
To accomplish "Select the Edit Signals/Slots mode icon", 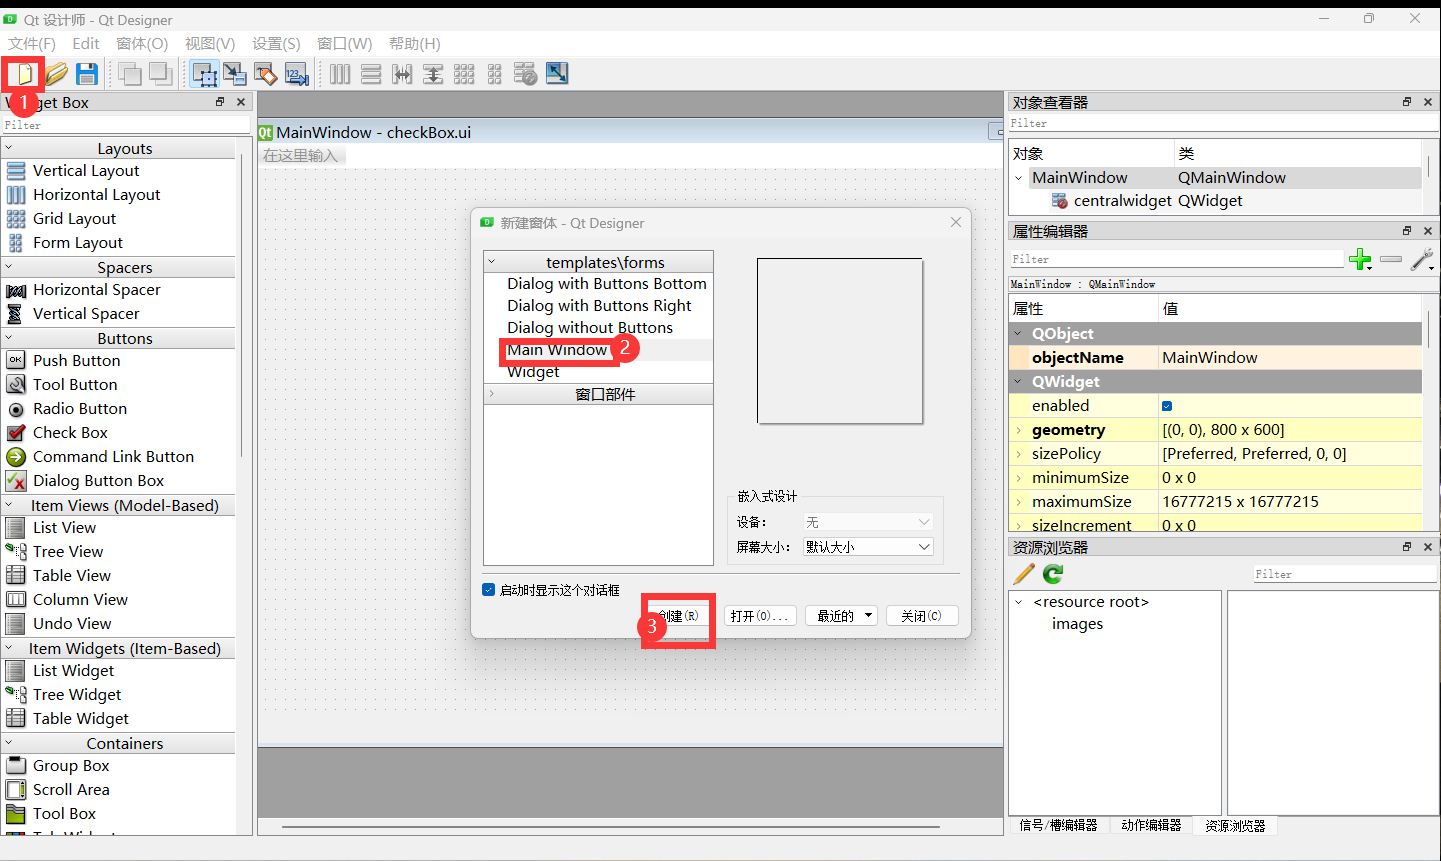I will pos(234,73).
